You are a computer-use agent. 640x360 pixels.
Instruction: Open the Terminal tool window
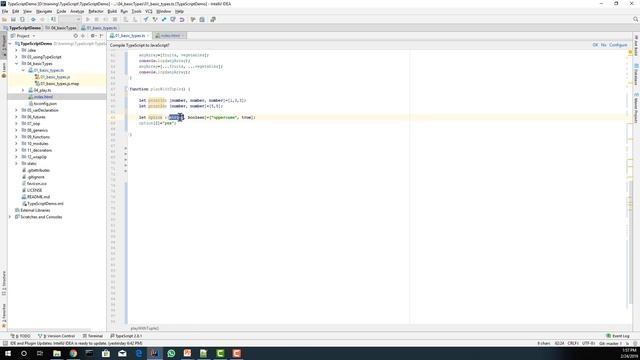click(93, 336)
